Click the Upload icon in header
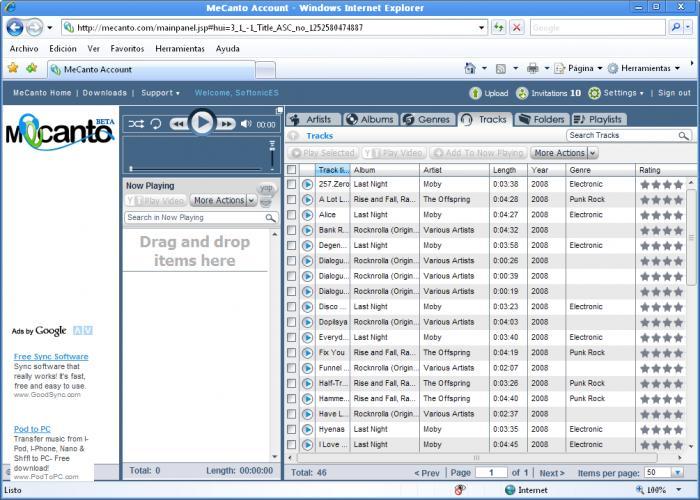Image resolution: width=700 pixels, height=500 pixels. point(475,93)
